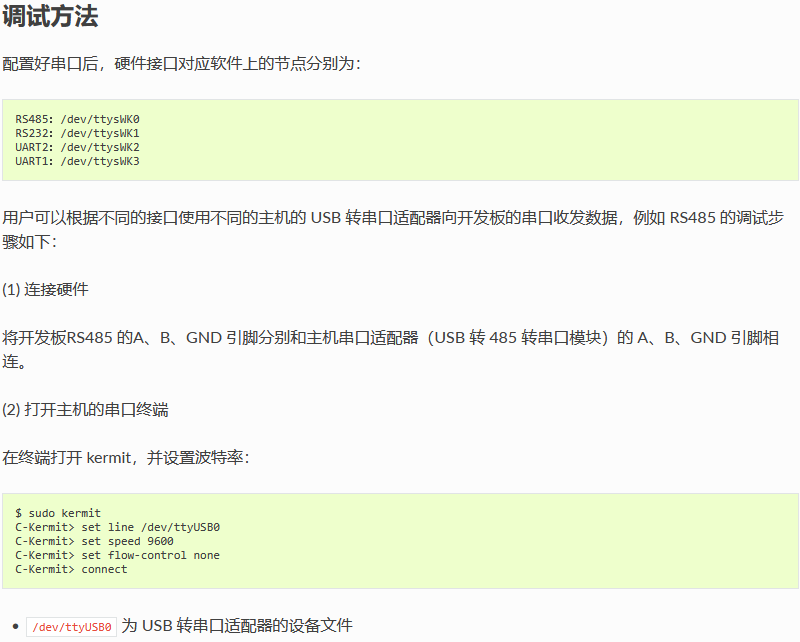The width and height of the screenshot is (800, 642).
Task: Click the (1) 连接硬件 step text
Action: (45, 290)
